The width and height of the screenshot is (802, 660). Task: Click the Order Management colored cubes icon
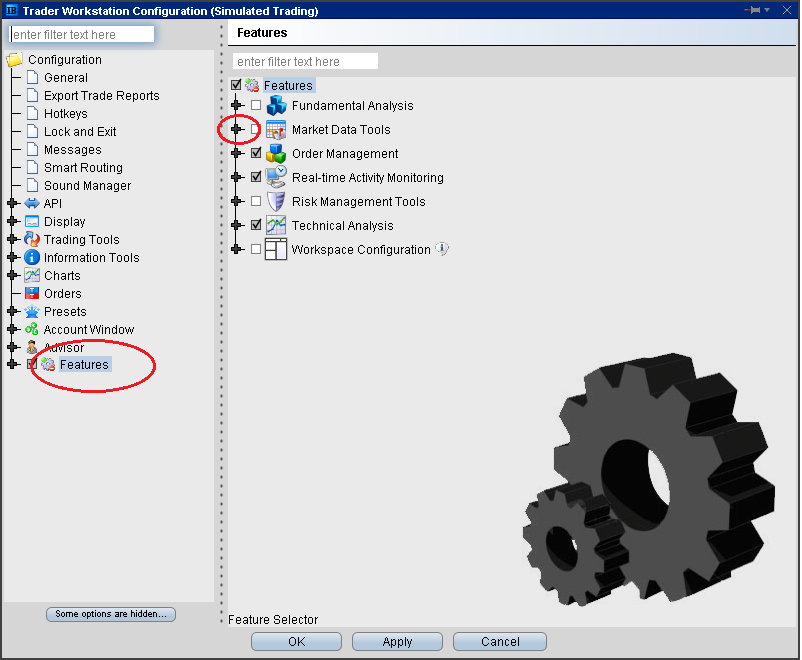coord(276,153)
